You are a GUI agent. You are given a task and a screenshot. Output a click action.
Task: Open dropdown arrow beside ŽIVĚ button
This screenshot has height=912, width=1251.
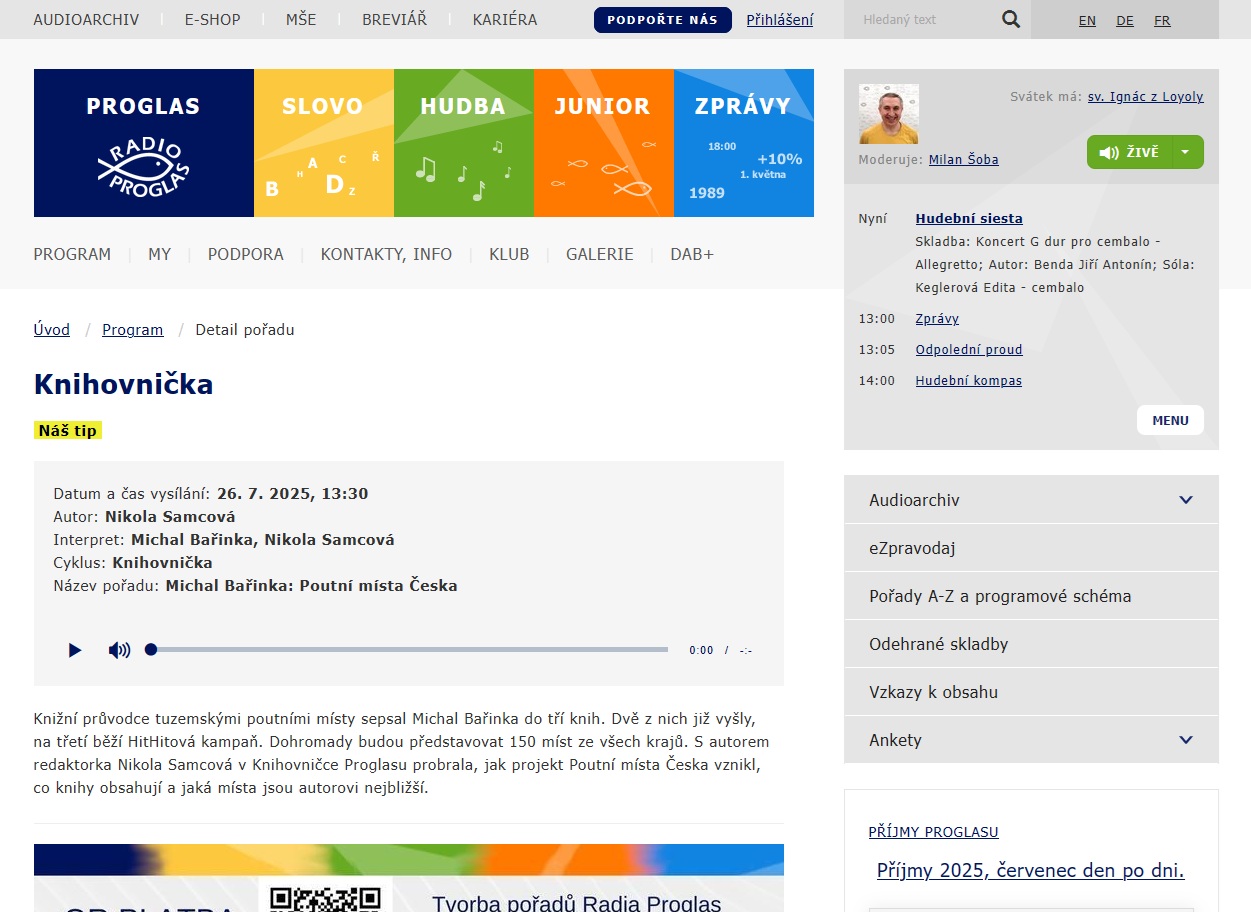(1187, 152)
